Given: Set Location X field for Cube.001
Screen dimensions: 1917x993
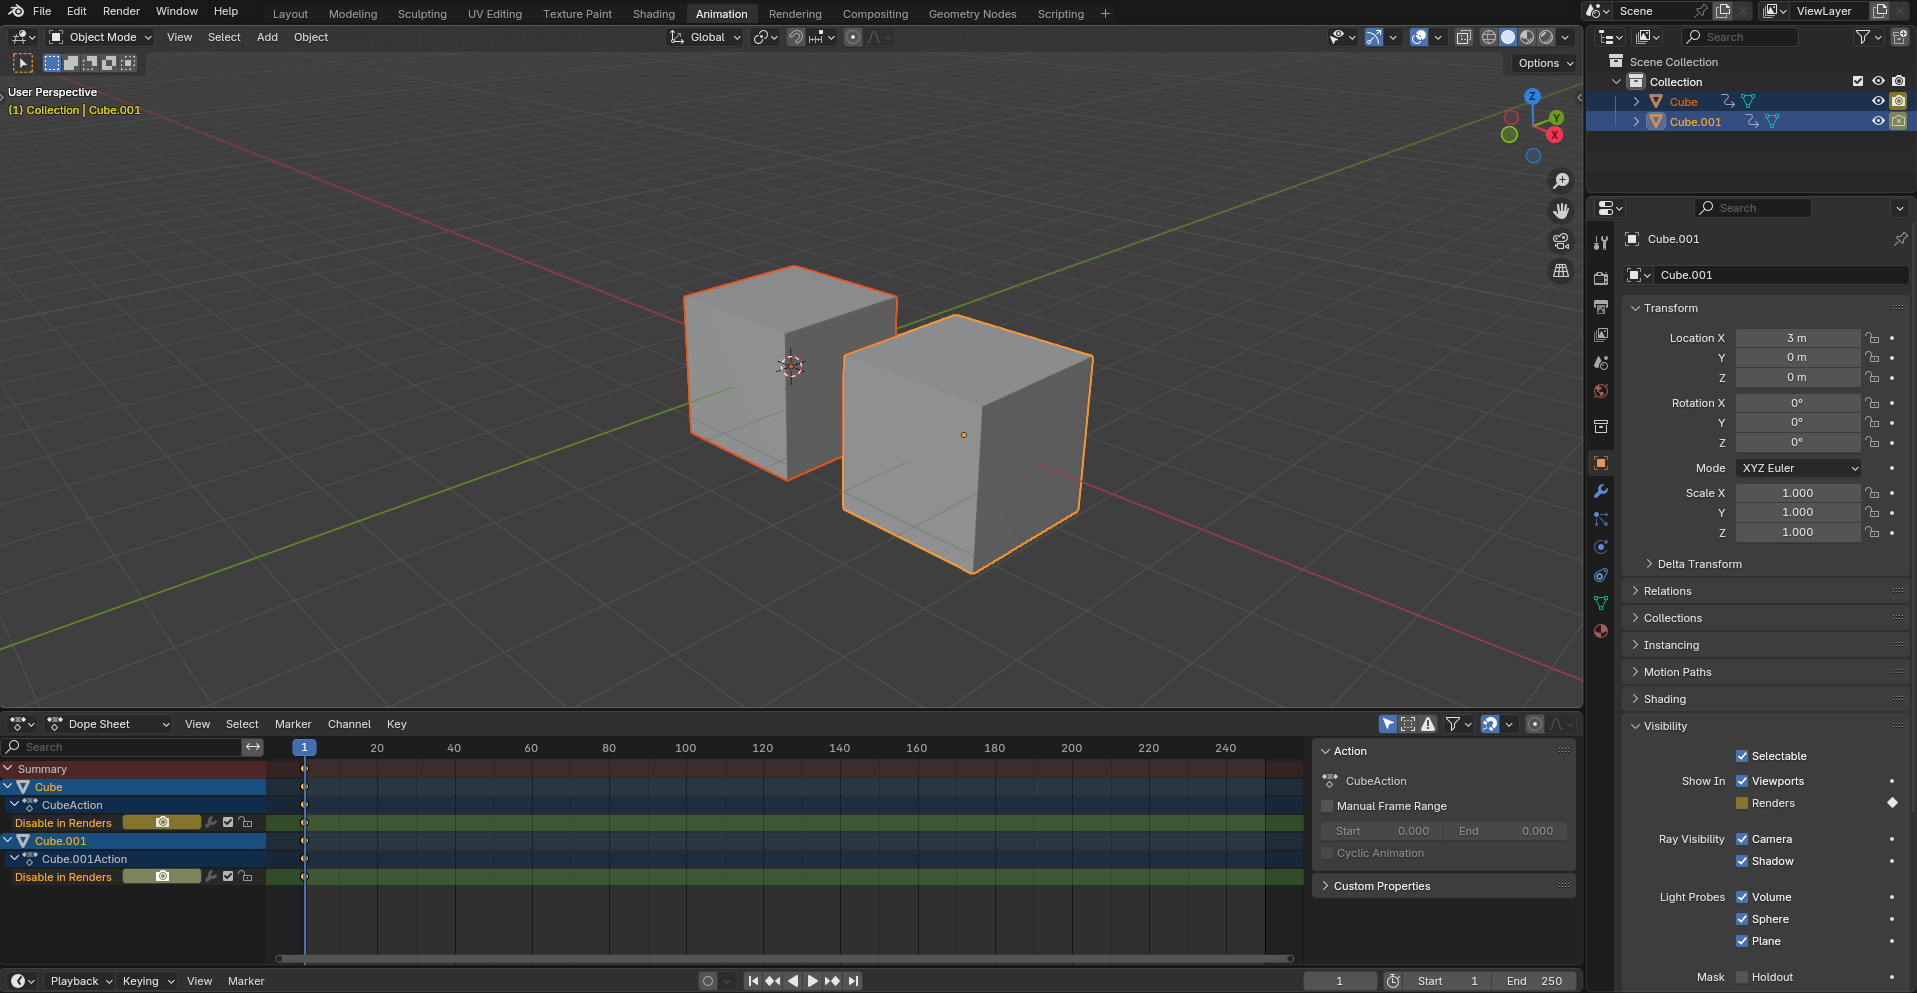Looking at the screenshot, I should click(1798, 338).
